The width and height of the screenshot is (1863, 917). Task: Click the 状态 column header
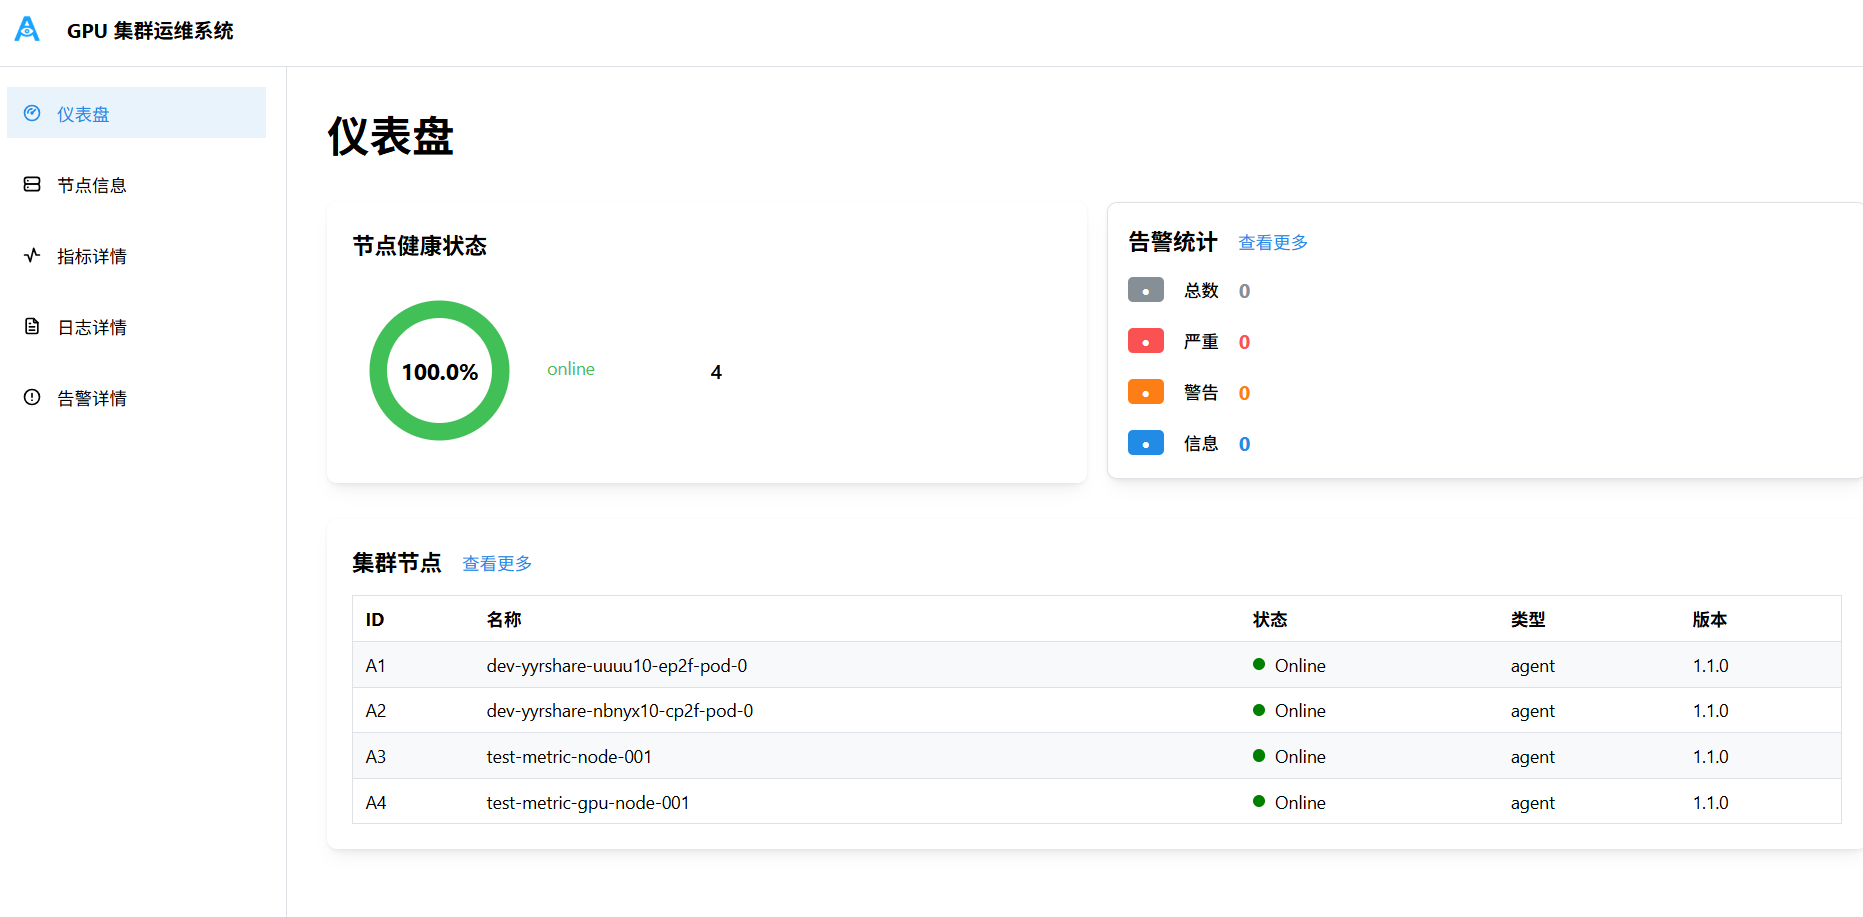pos(1270,620)
